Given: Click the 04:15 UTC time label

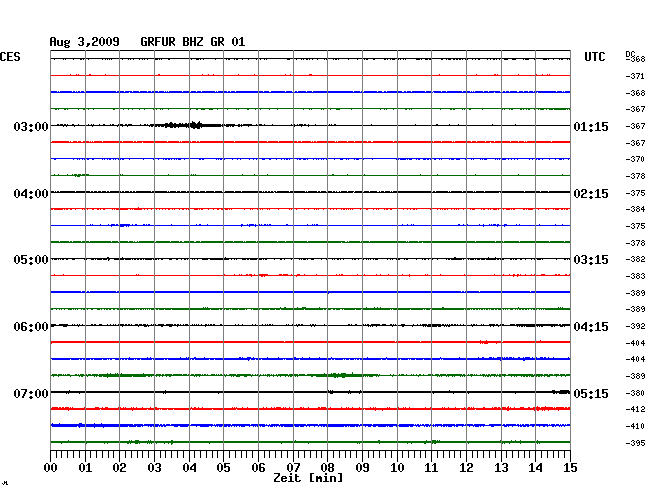Looking at the screenshot, I should coord(591,327).
